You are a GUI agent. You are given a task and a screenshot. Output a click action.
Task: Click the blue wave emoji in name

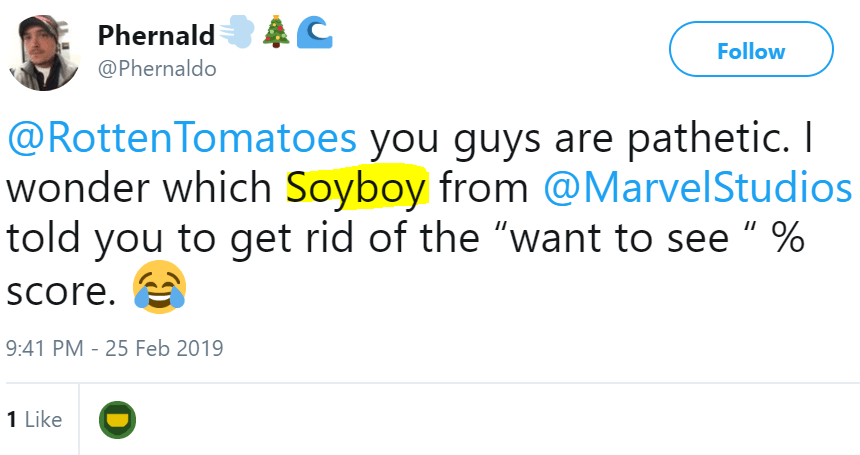(316, 35)
